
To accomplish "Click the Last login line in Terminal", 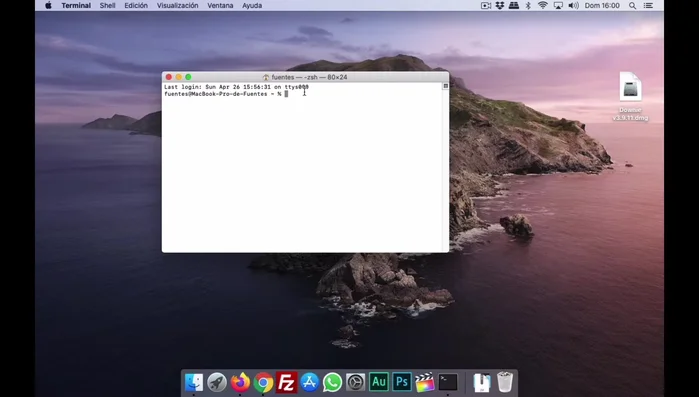I will (x=236, y=87).
